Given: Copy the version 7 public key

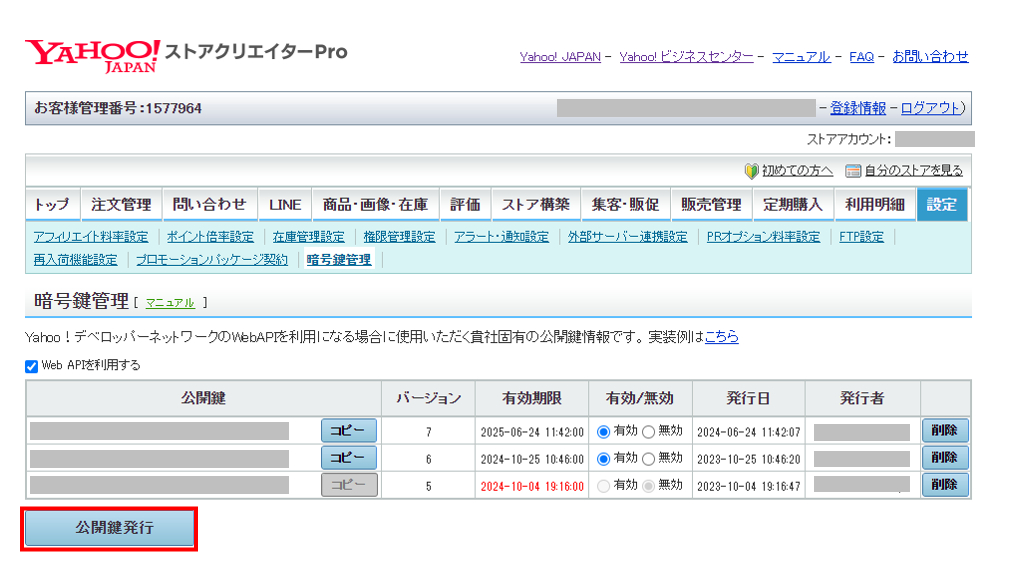Looking at the screenshot, I should click(x=349, y=431).
